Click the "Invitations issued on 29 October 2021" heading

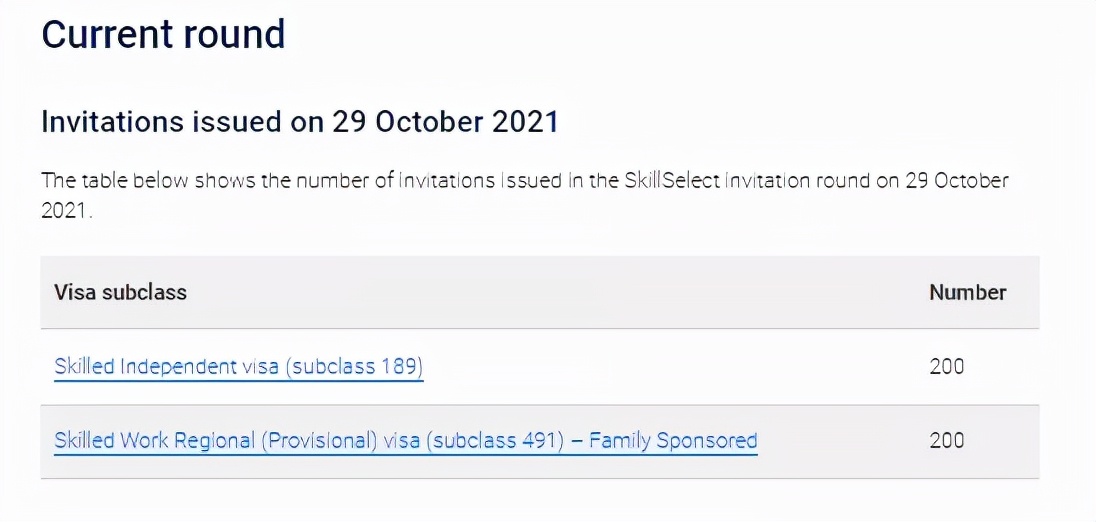(x=299, y=122)
